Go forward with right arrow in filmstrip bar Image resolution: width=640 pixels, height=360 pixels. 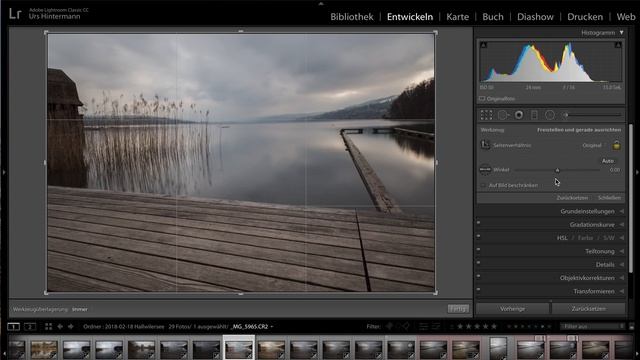[x=71, y=327]
